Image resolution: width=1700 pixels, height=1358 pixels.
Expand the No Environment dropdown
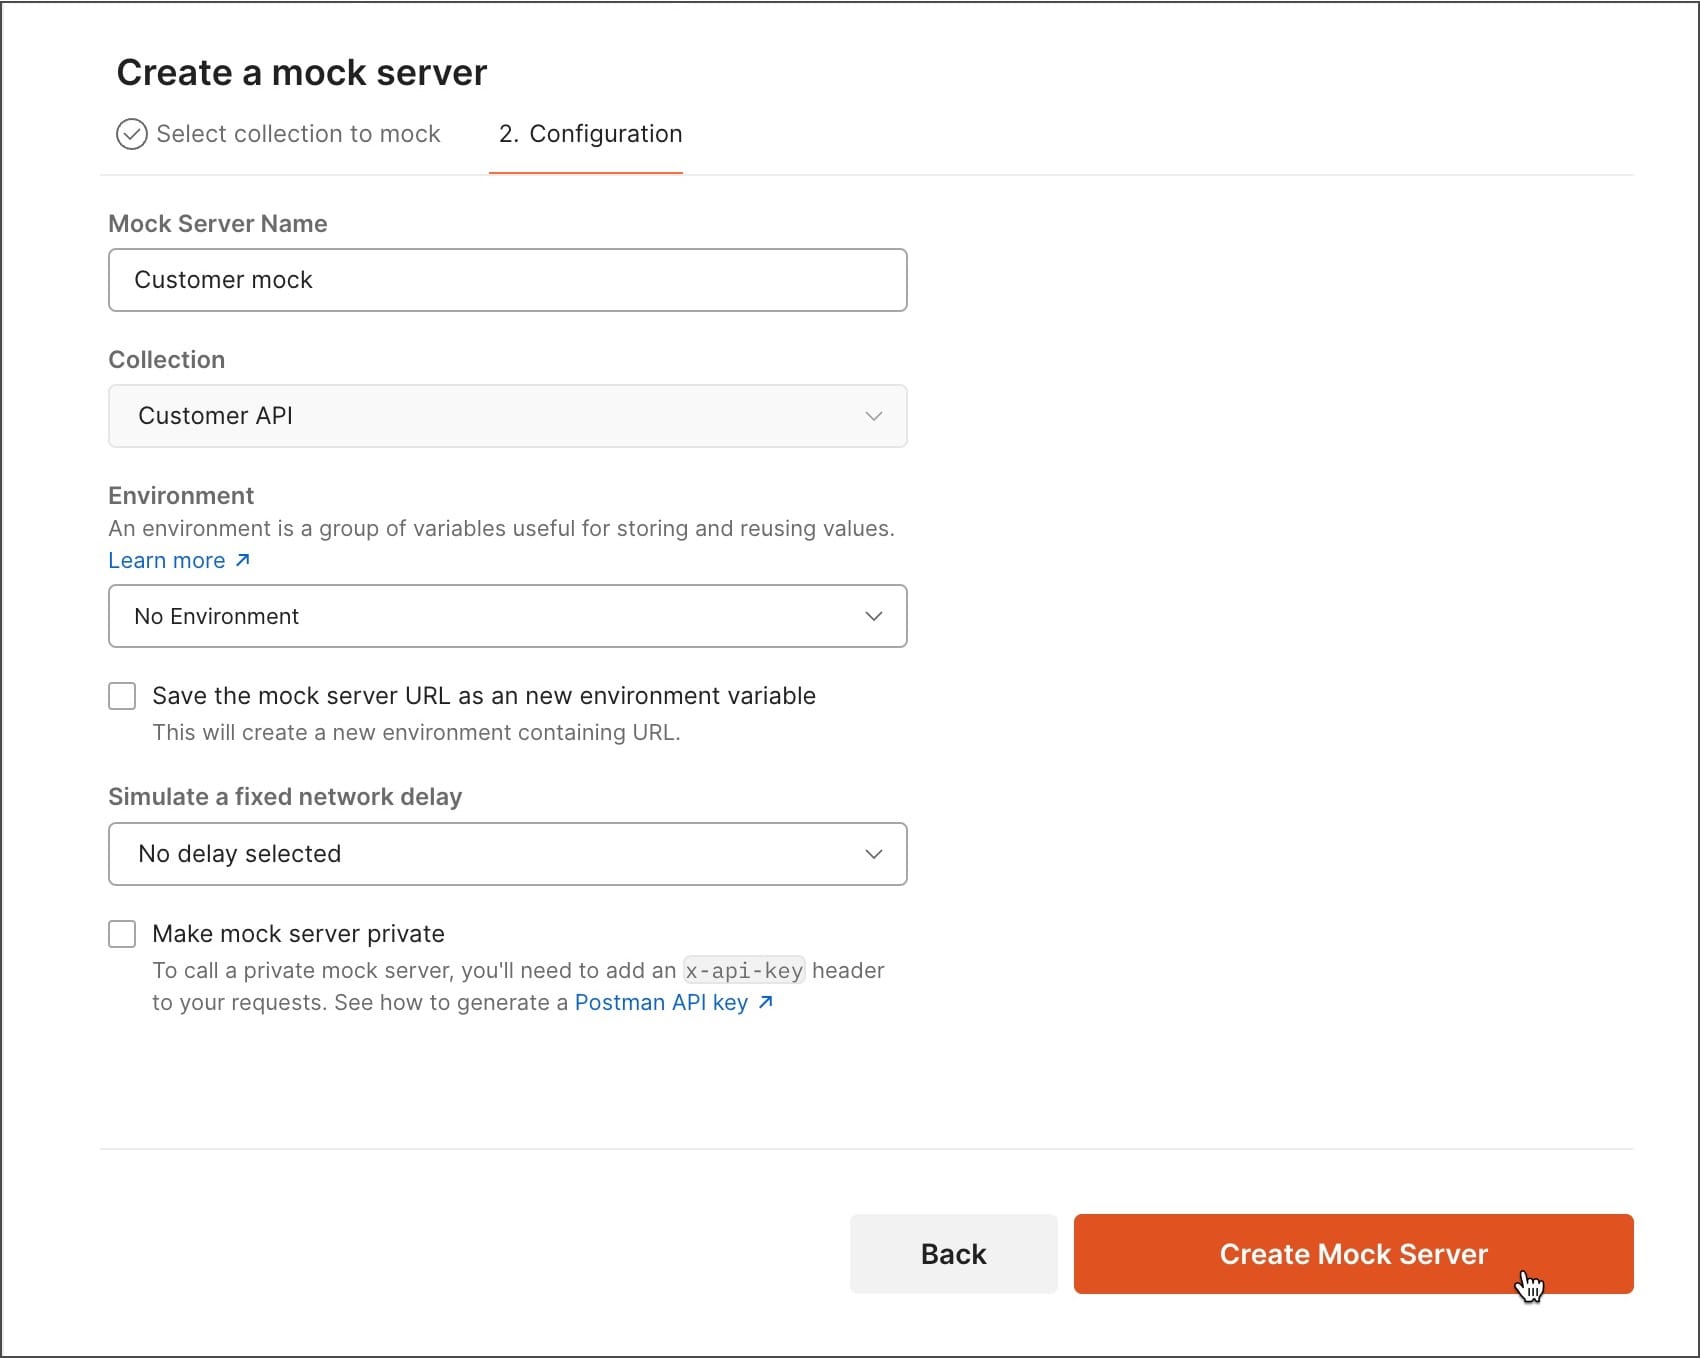(508, 616)
